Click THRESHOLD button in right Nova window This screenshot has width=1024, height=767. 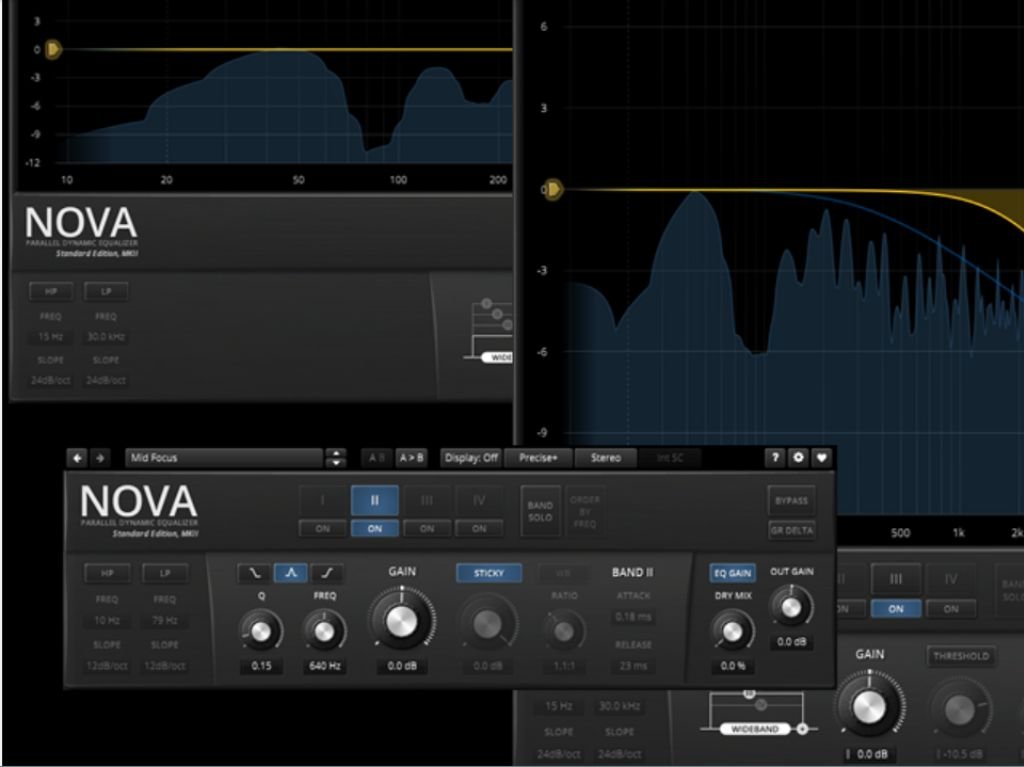tap(961, 656)
